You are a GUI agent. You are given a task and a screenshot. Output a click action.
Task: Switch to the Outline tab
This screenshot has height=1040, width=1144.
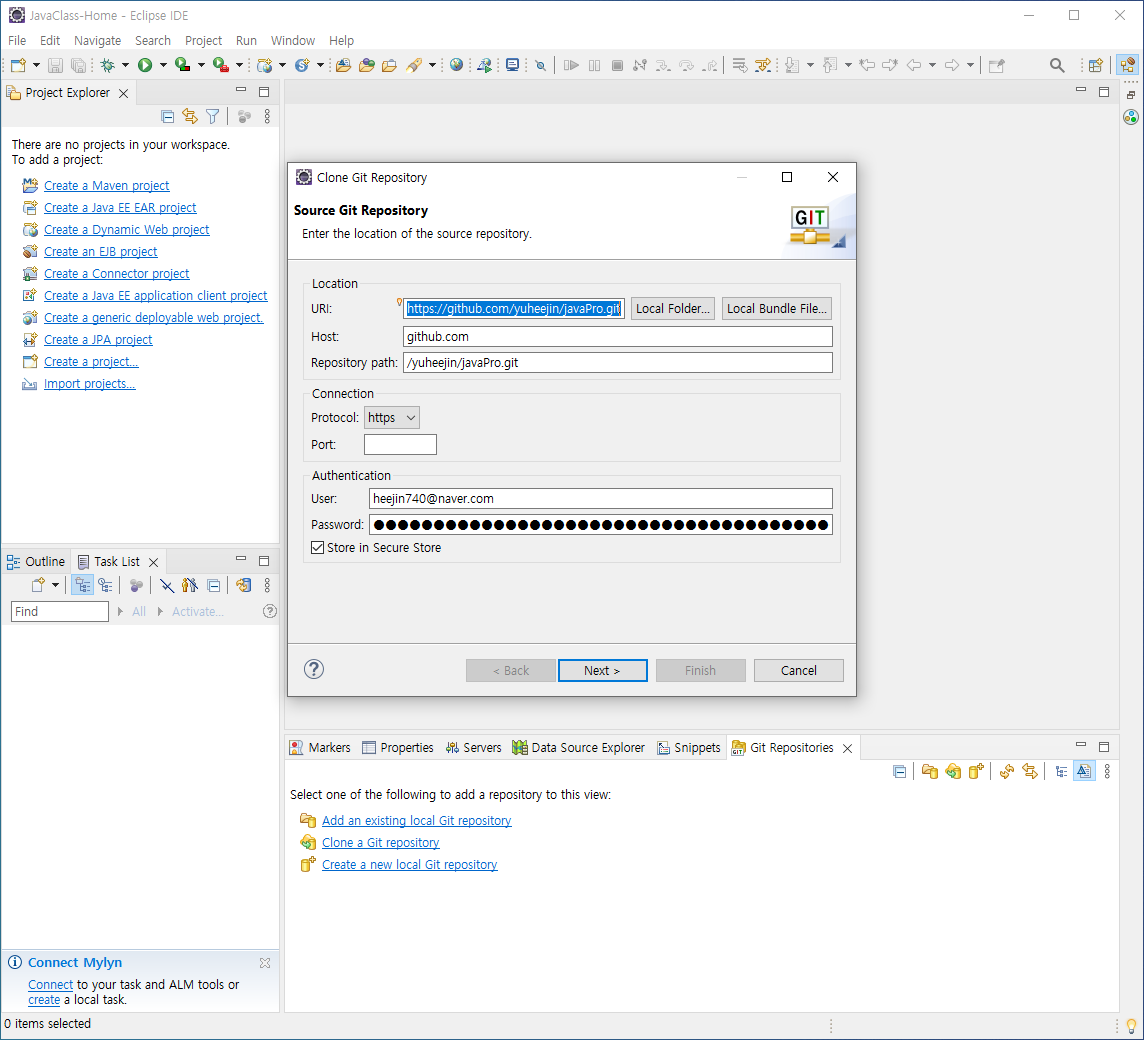point(36,562)
